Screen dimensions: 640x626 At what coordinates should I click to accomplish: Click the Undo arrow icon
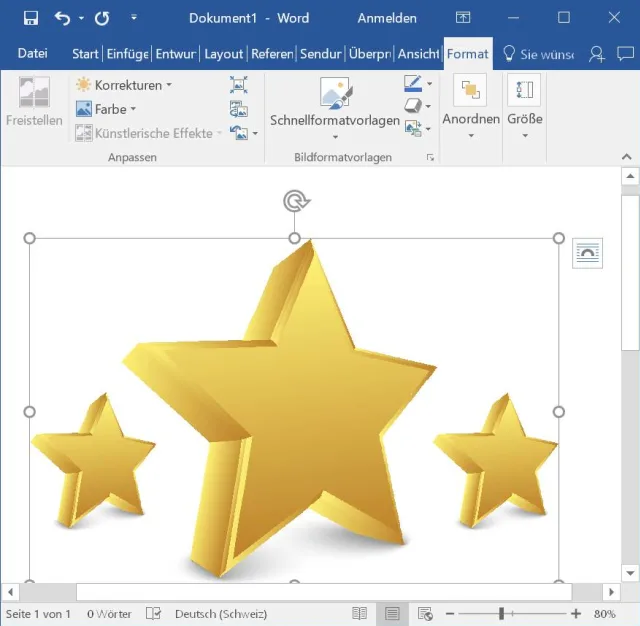(63, 18)
